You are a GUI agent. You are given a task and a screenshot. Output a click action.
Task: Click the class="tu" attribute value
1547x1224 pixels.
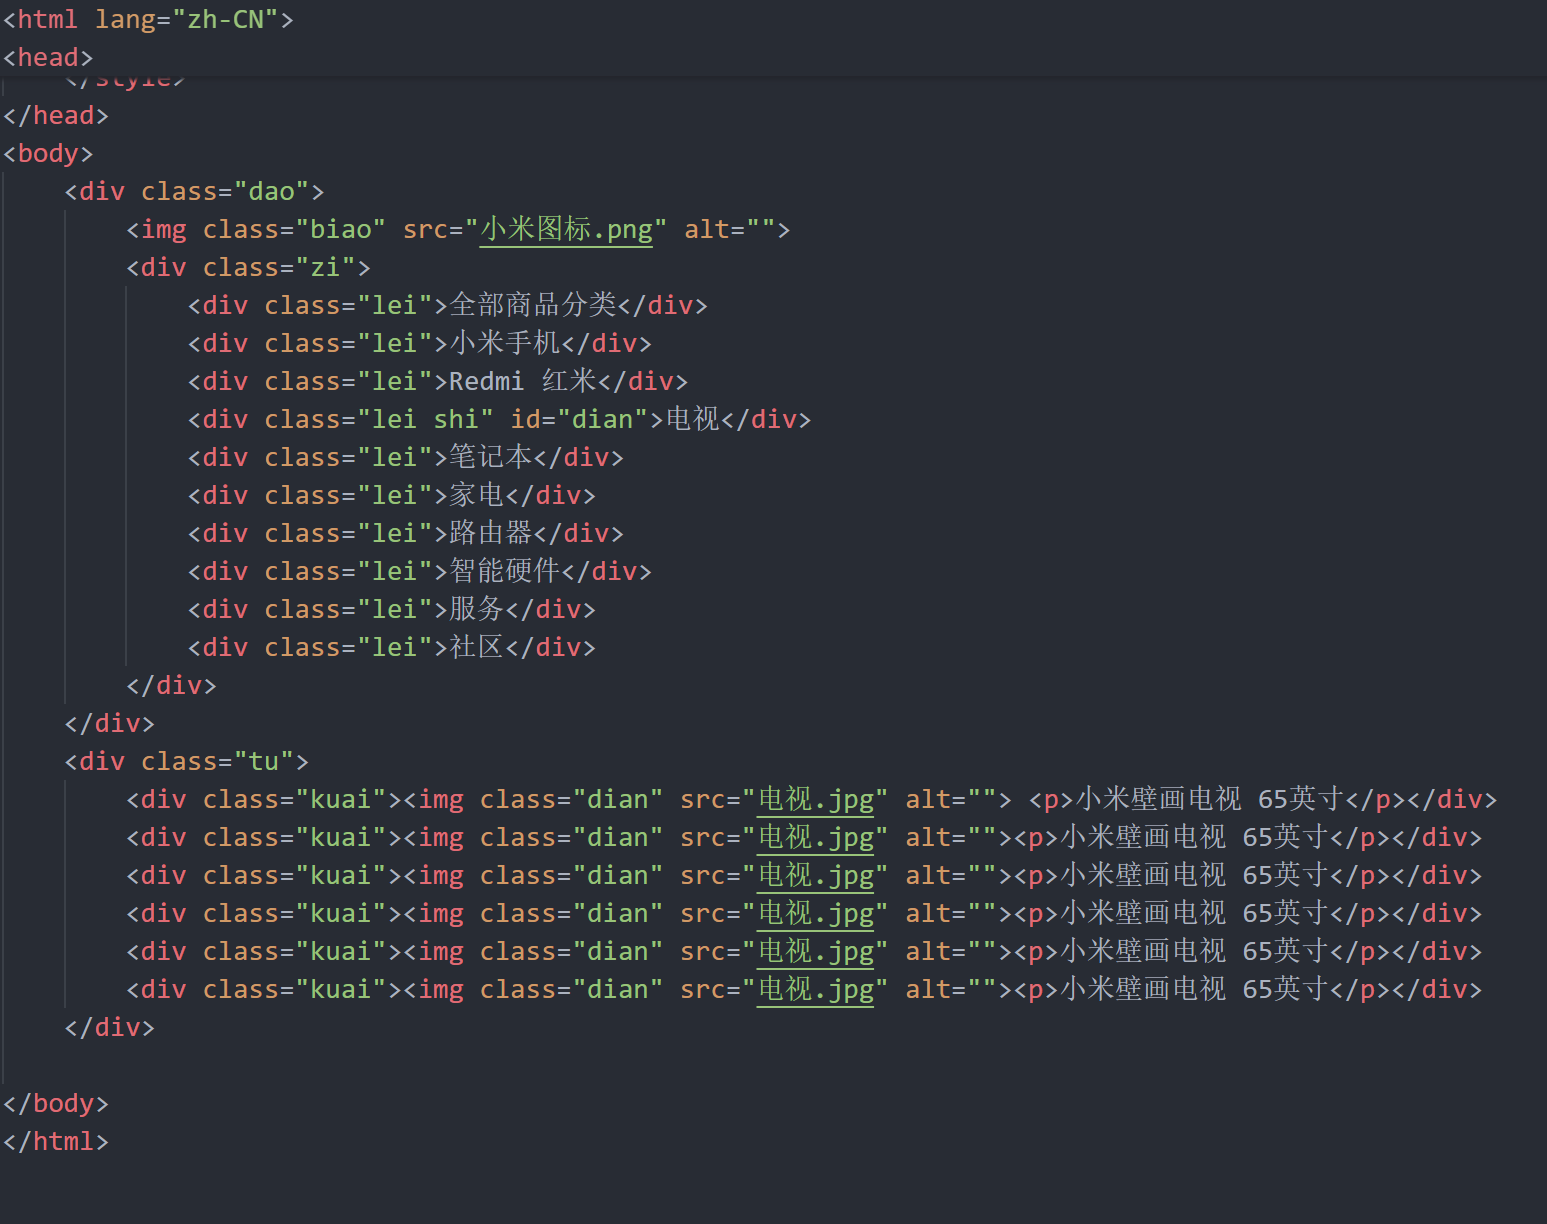click(263, 760)
